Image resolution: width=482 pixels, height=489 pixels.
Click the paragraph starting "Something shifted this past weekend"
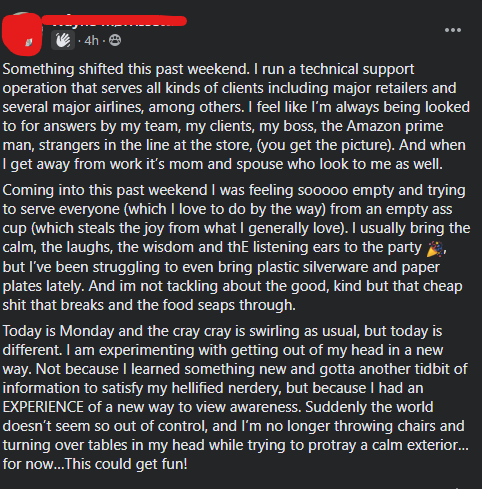pos(236,117)
